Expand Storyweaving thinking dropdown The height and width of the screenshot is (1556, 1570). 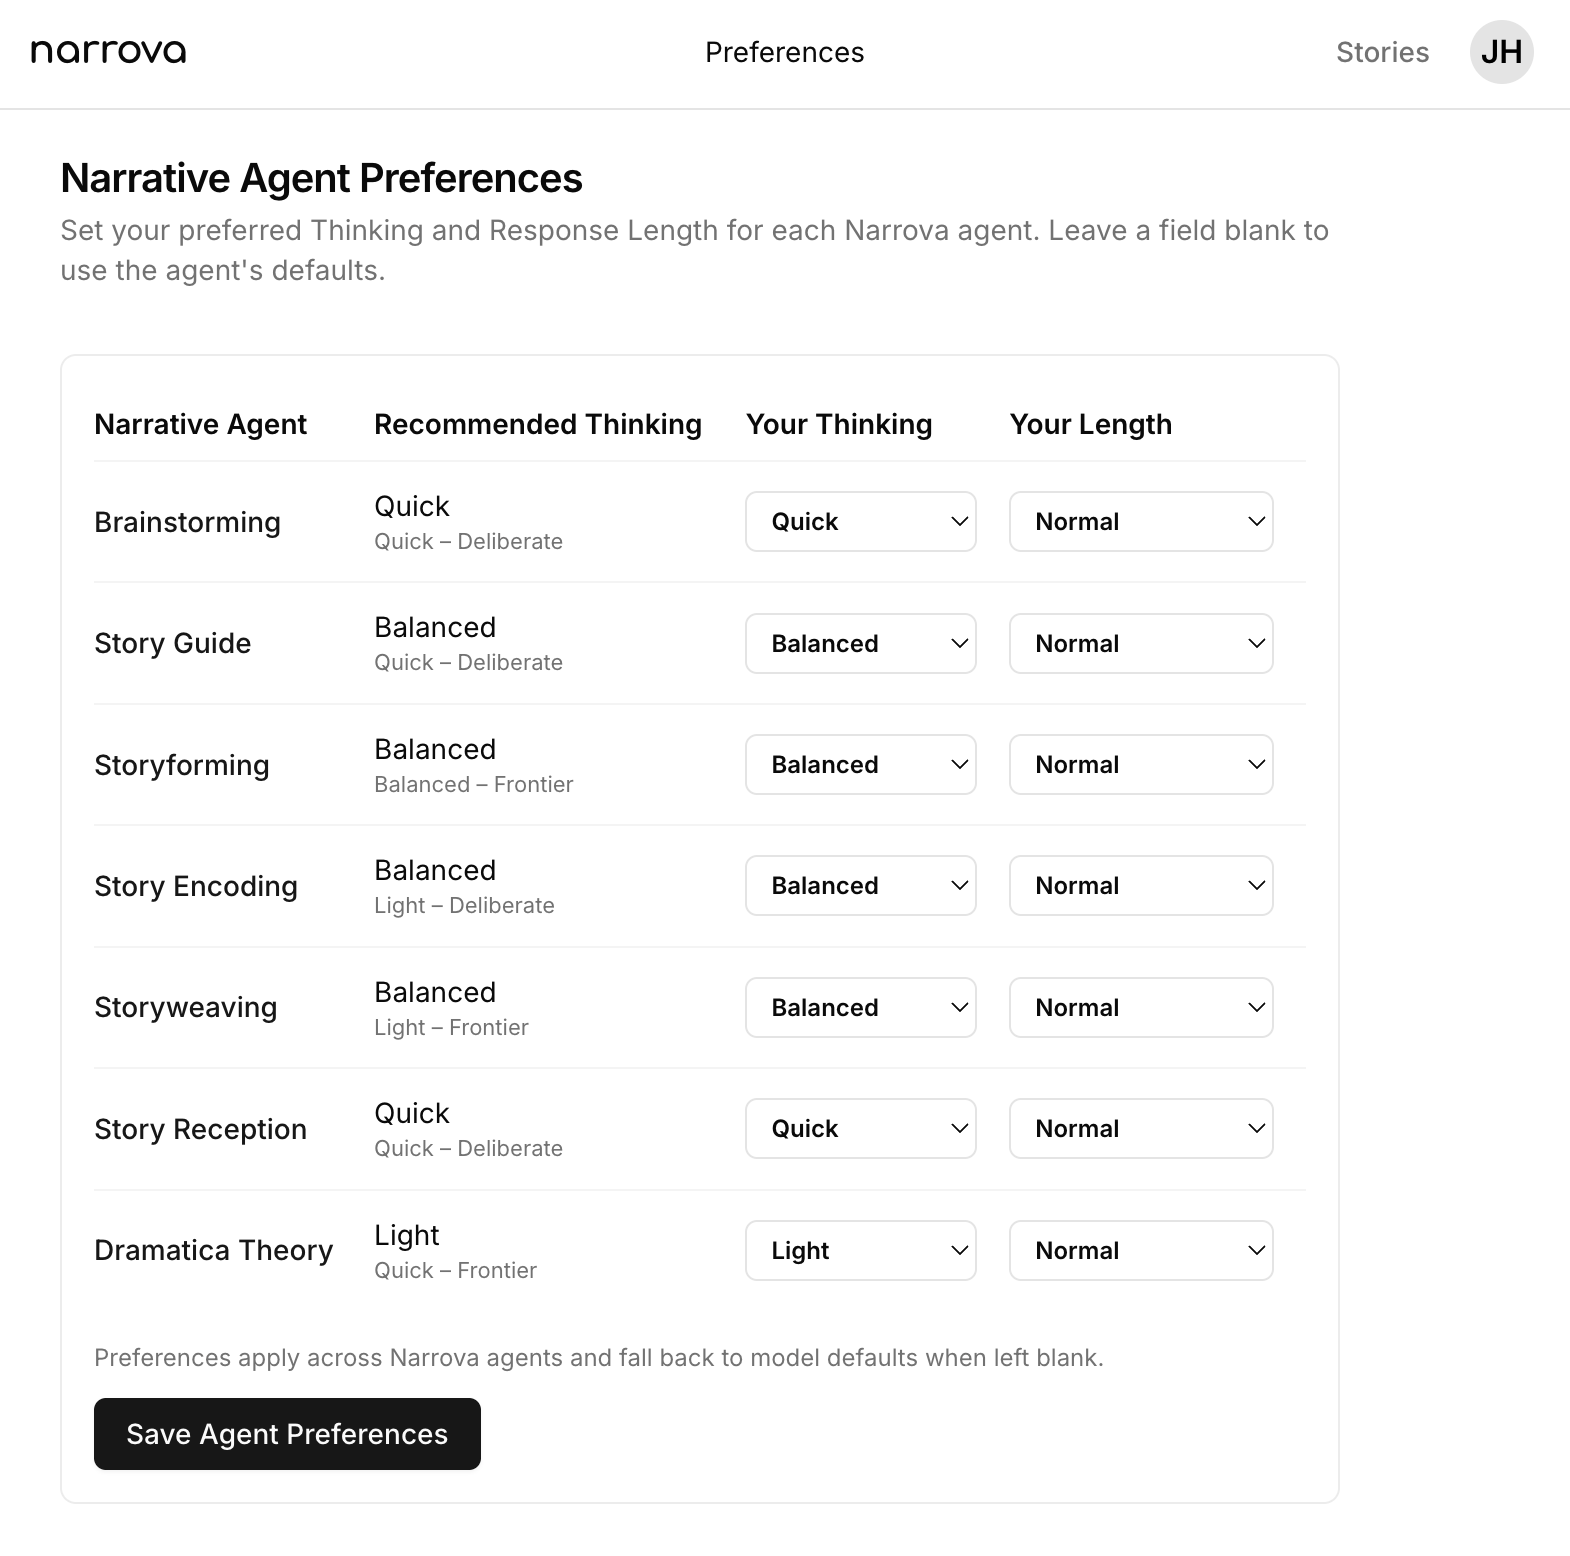click(860, 1007)
